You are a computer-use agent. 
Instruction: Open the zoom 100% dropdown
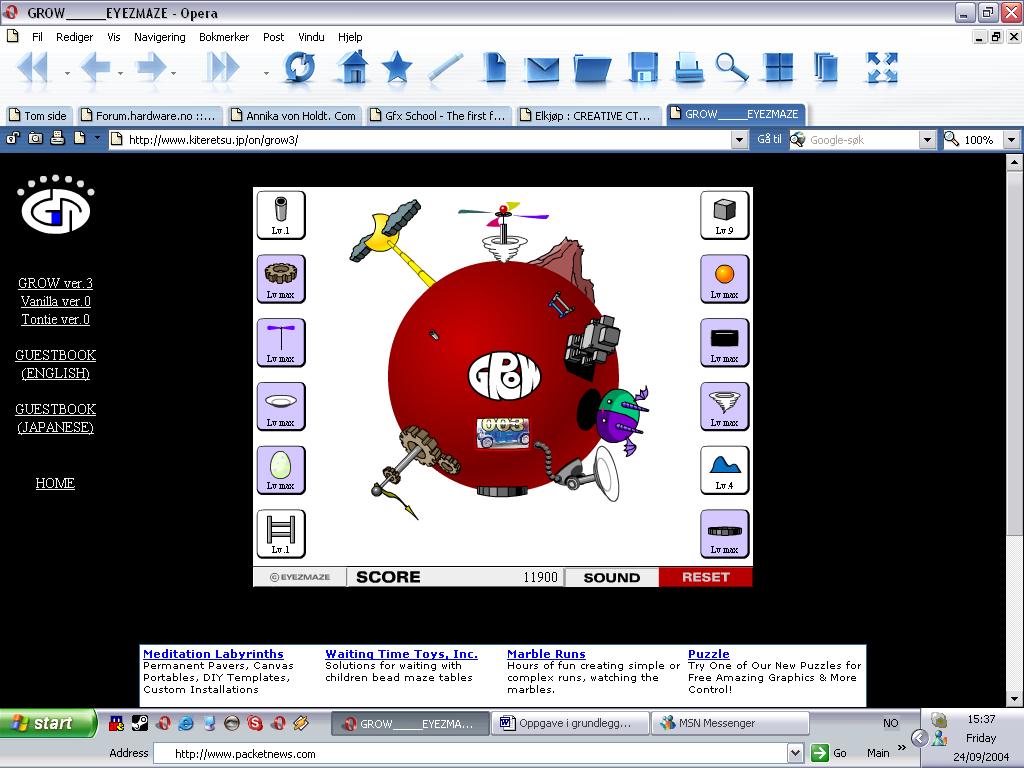tap(1011, 140)
